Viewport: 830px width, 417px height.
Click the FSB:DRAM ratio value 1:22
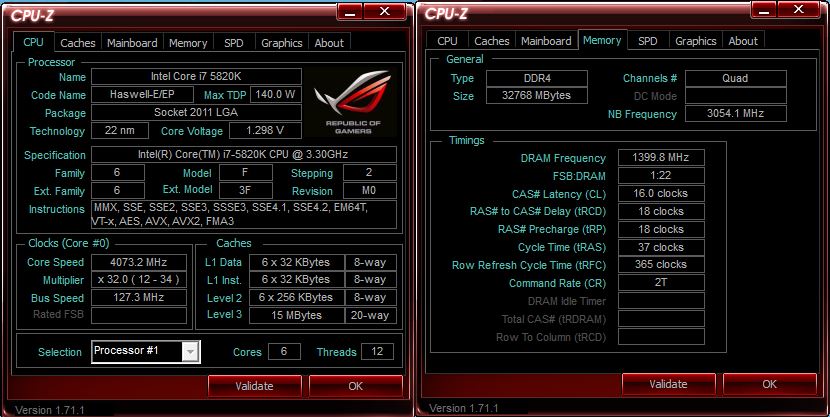tap(661, 175)
